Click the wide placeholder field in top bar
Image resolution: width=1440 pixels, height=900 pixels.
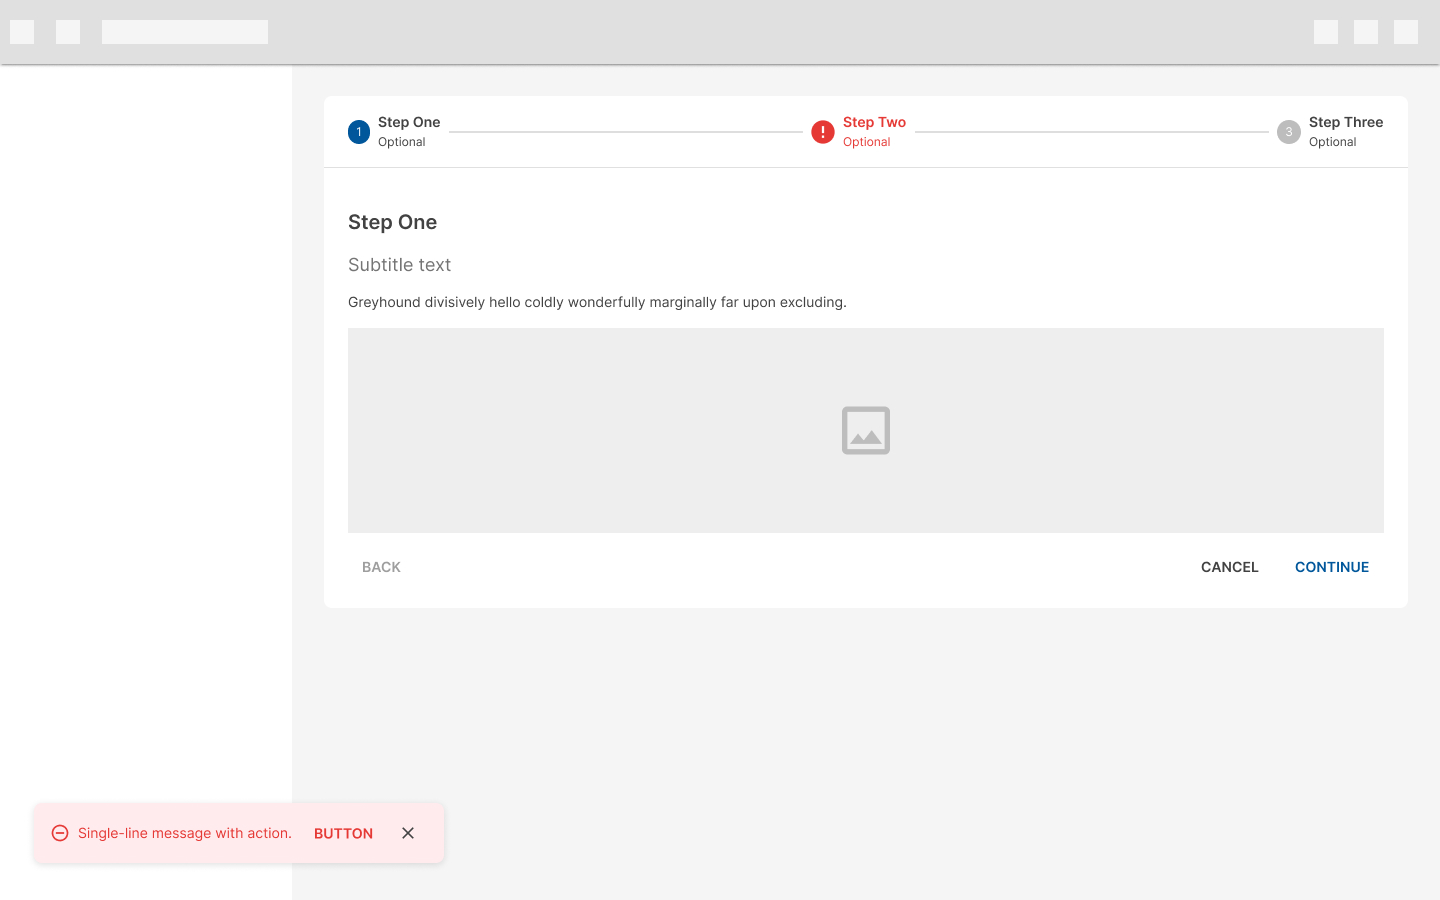click(185, 32)
